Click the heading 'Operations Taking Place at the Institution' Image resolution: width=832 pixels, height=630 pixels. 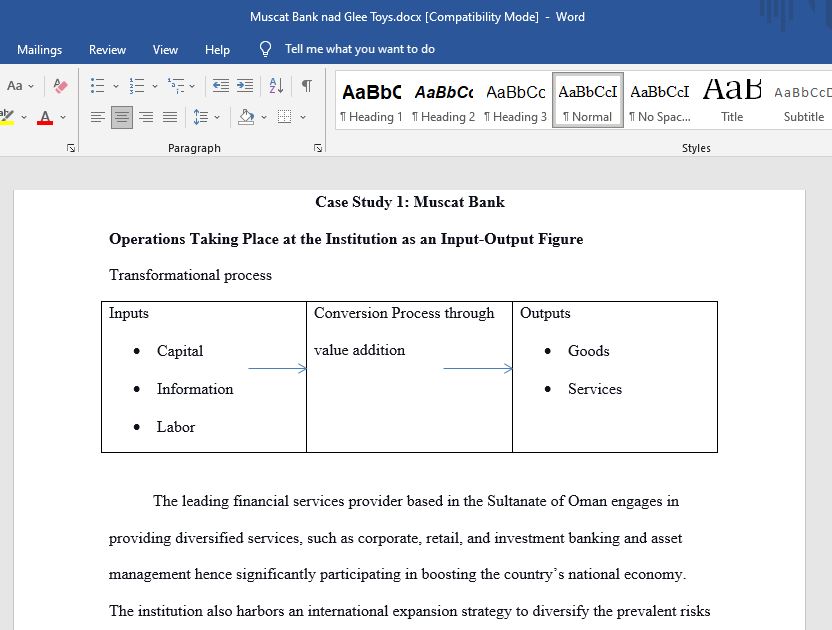pyautogui.click(x=254, y=239)
